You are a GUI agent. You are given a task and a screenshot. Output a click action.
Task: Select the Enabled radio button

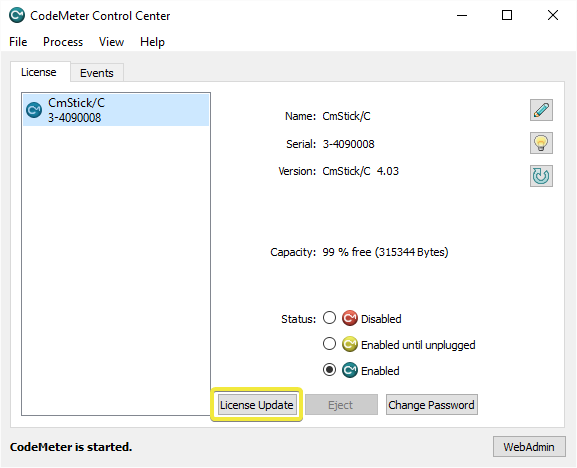[x=329, y=370]
